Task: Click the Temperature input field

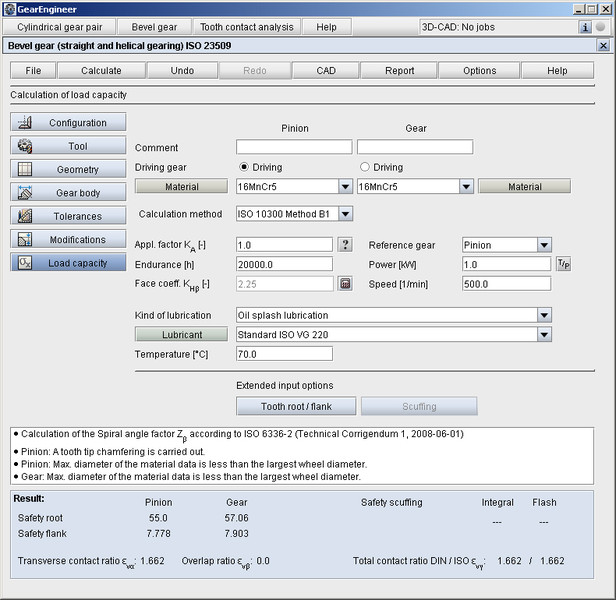Action: pyautogui.click(x=284, y=354)
